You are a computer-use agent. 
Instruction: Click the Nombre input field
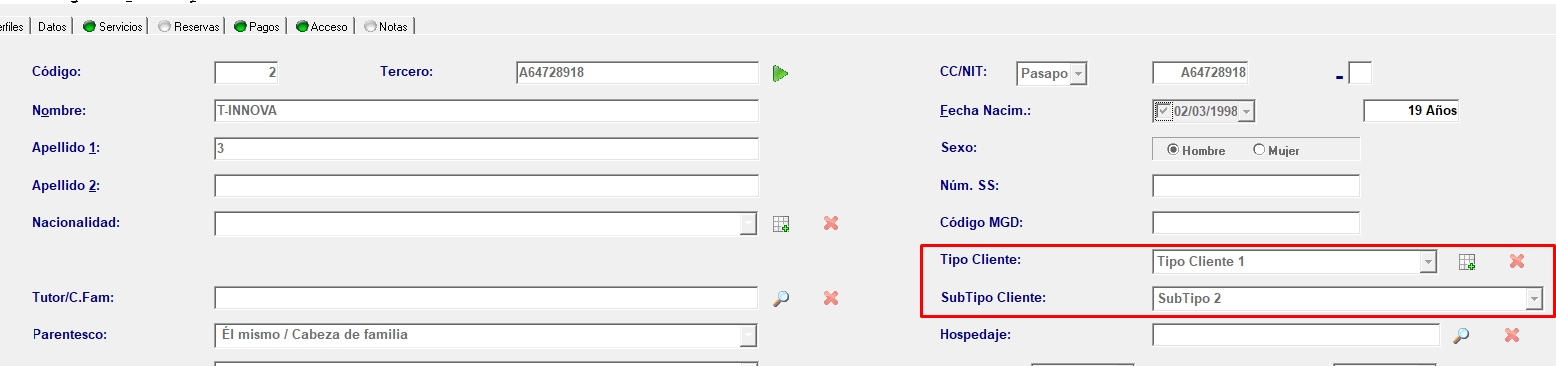[486, 111]
